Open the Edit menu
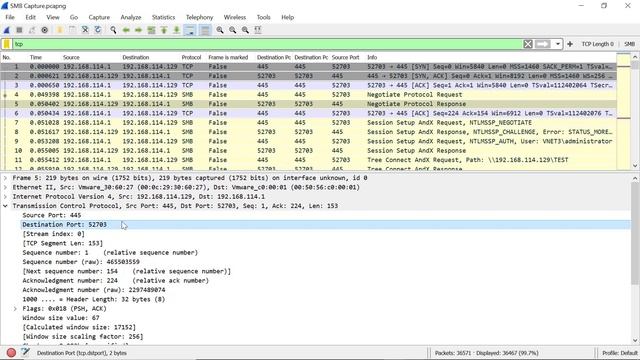Image resolution: width=640 pixels, height=360 pixels. click(30, 17)
